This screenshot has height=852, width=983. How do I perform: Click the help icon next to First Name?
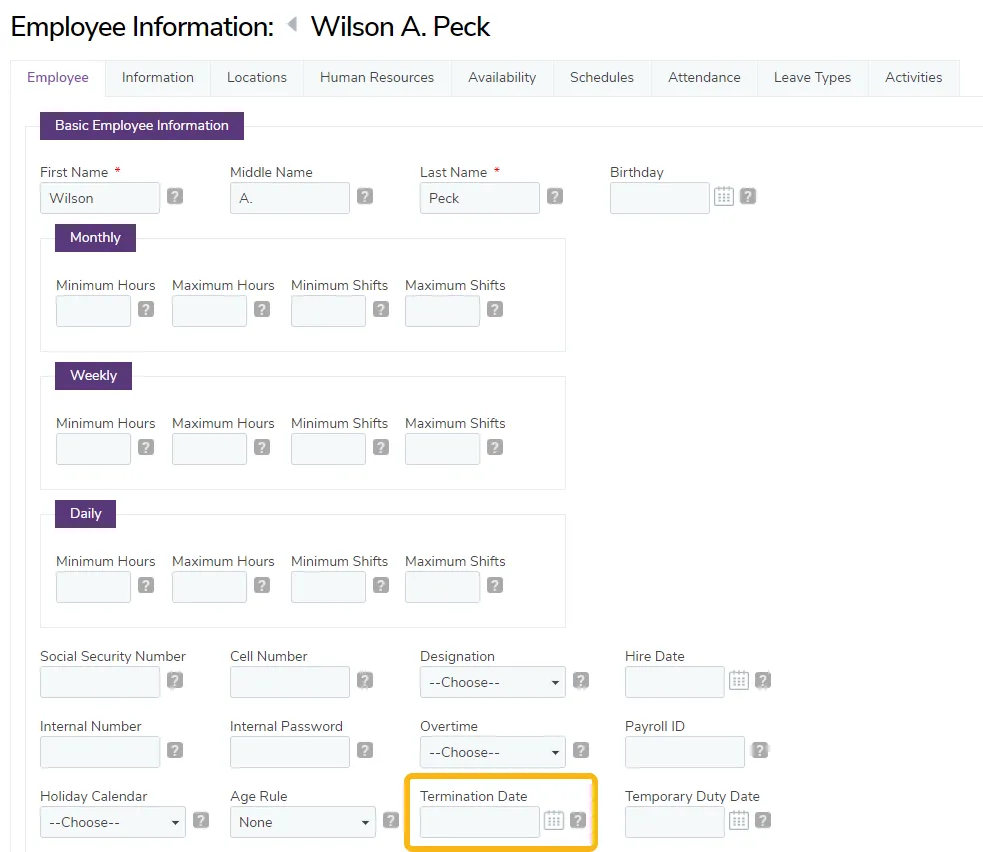[x=175, y=196]
